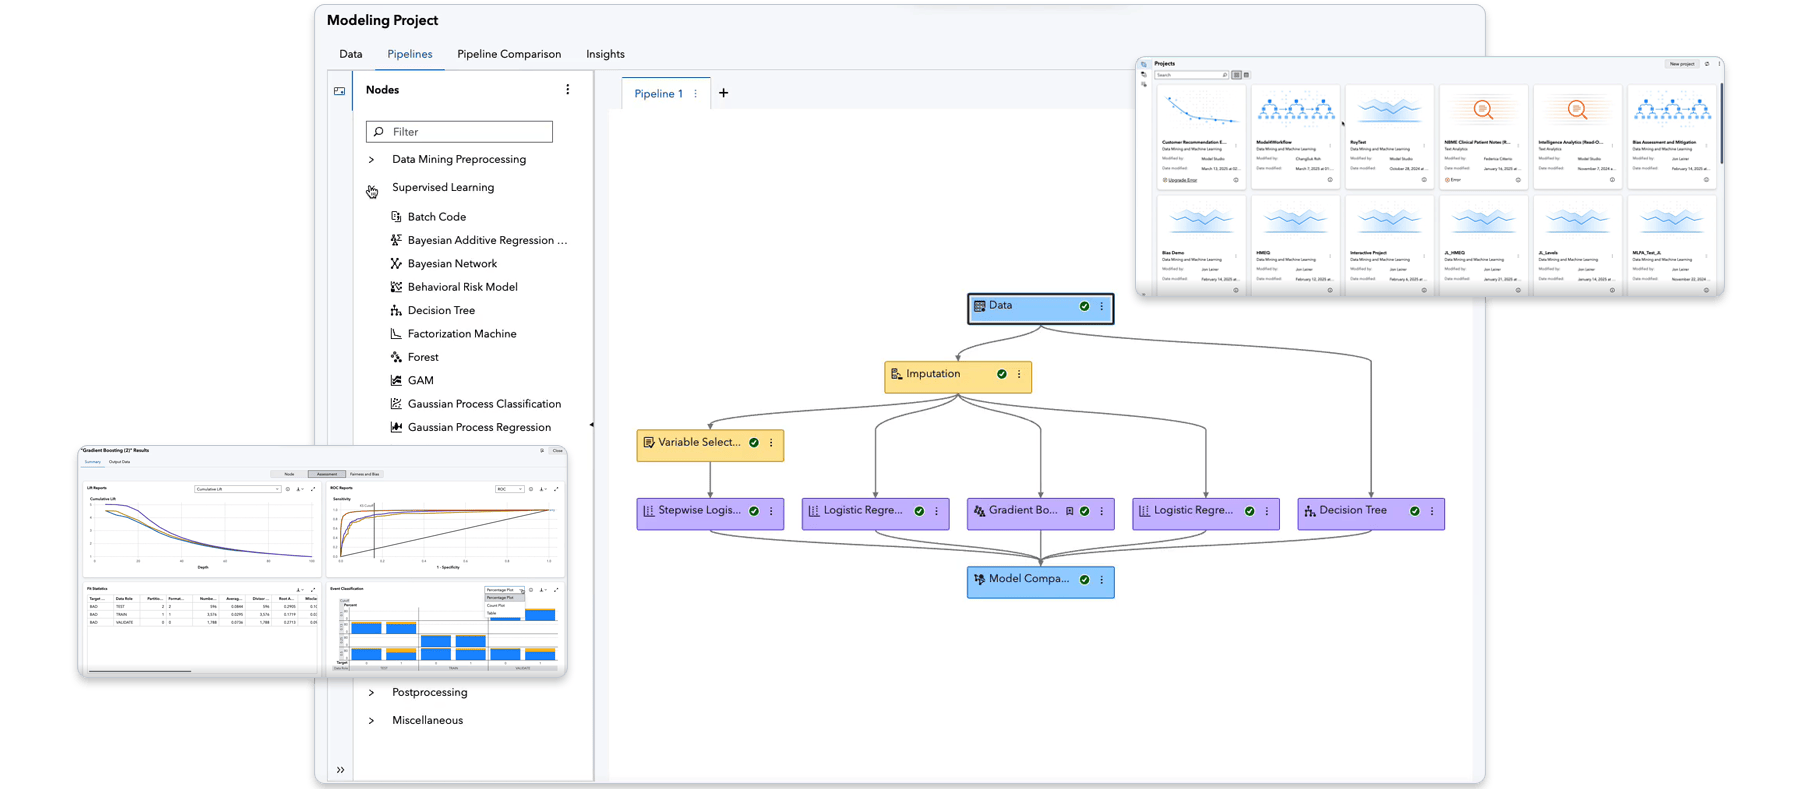Switch to the Pipeline Comparison tab
The height and width of the screenshot is (789, 1800).
coord(509,54)
